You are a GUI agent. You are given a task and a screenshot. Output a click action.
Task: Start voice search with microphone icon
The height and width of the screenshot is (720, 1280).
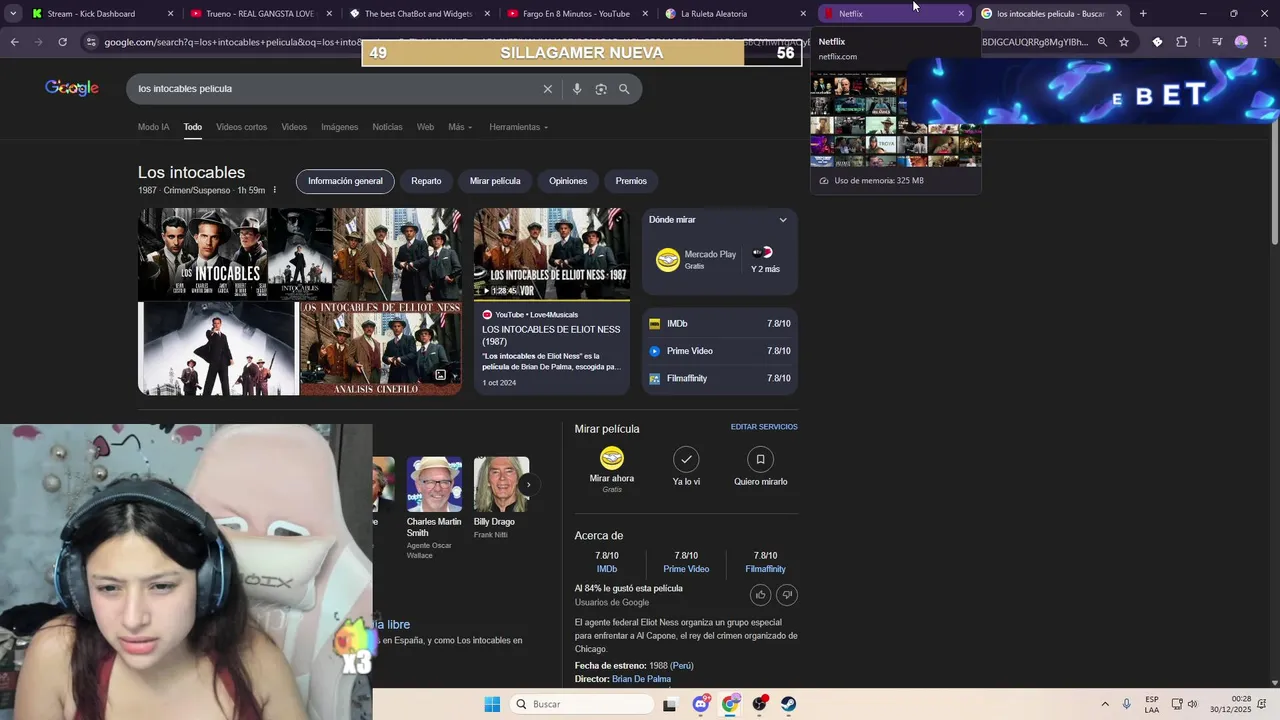click(x=577, y=89)
